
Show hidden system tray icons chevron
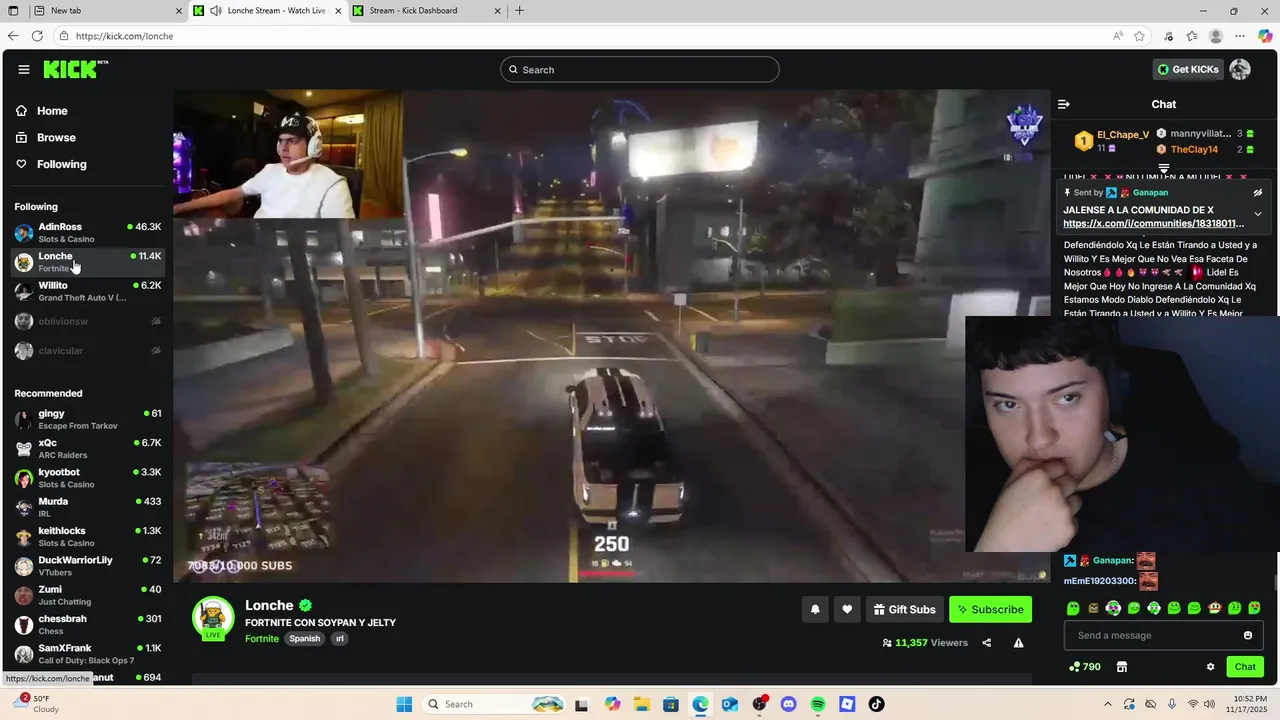(1107, 704)
